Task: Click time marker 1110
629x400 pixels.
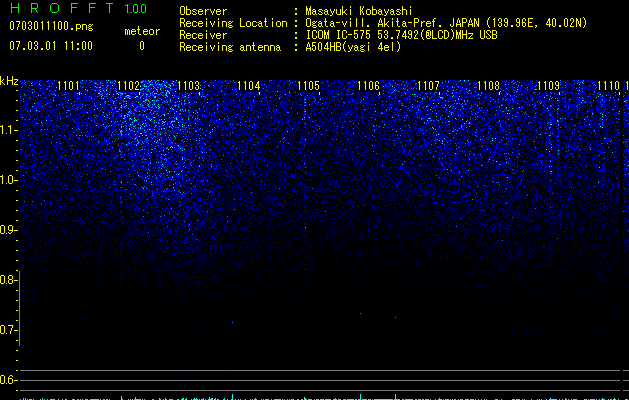Action: [x=609, y=86]
